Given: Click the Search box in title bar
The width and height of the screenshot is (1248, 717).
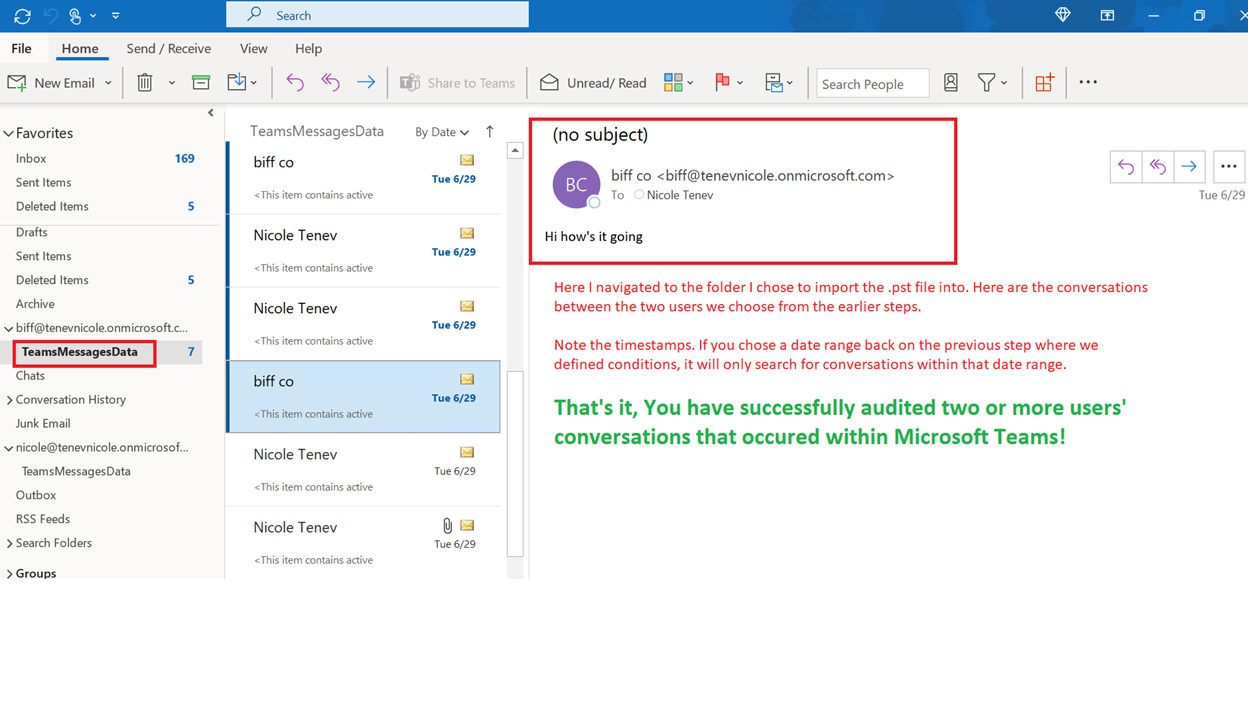Looking at the screenshot, I should point(377,15).
